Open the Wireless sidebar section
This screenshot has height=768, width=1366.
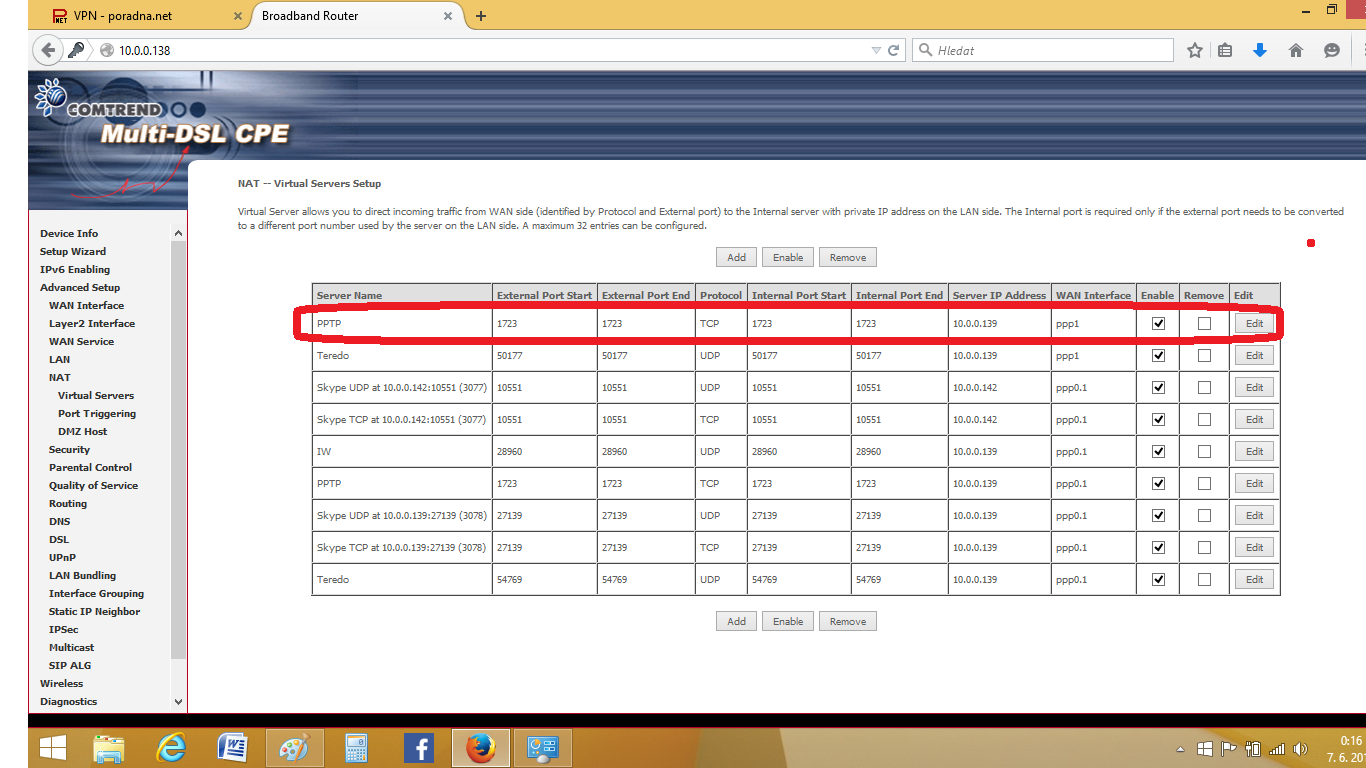(x=62, y=684)
